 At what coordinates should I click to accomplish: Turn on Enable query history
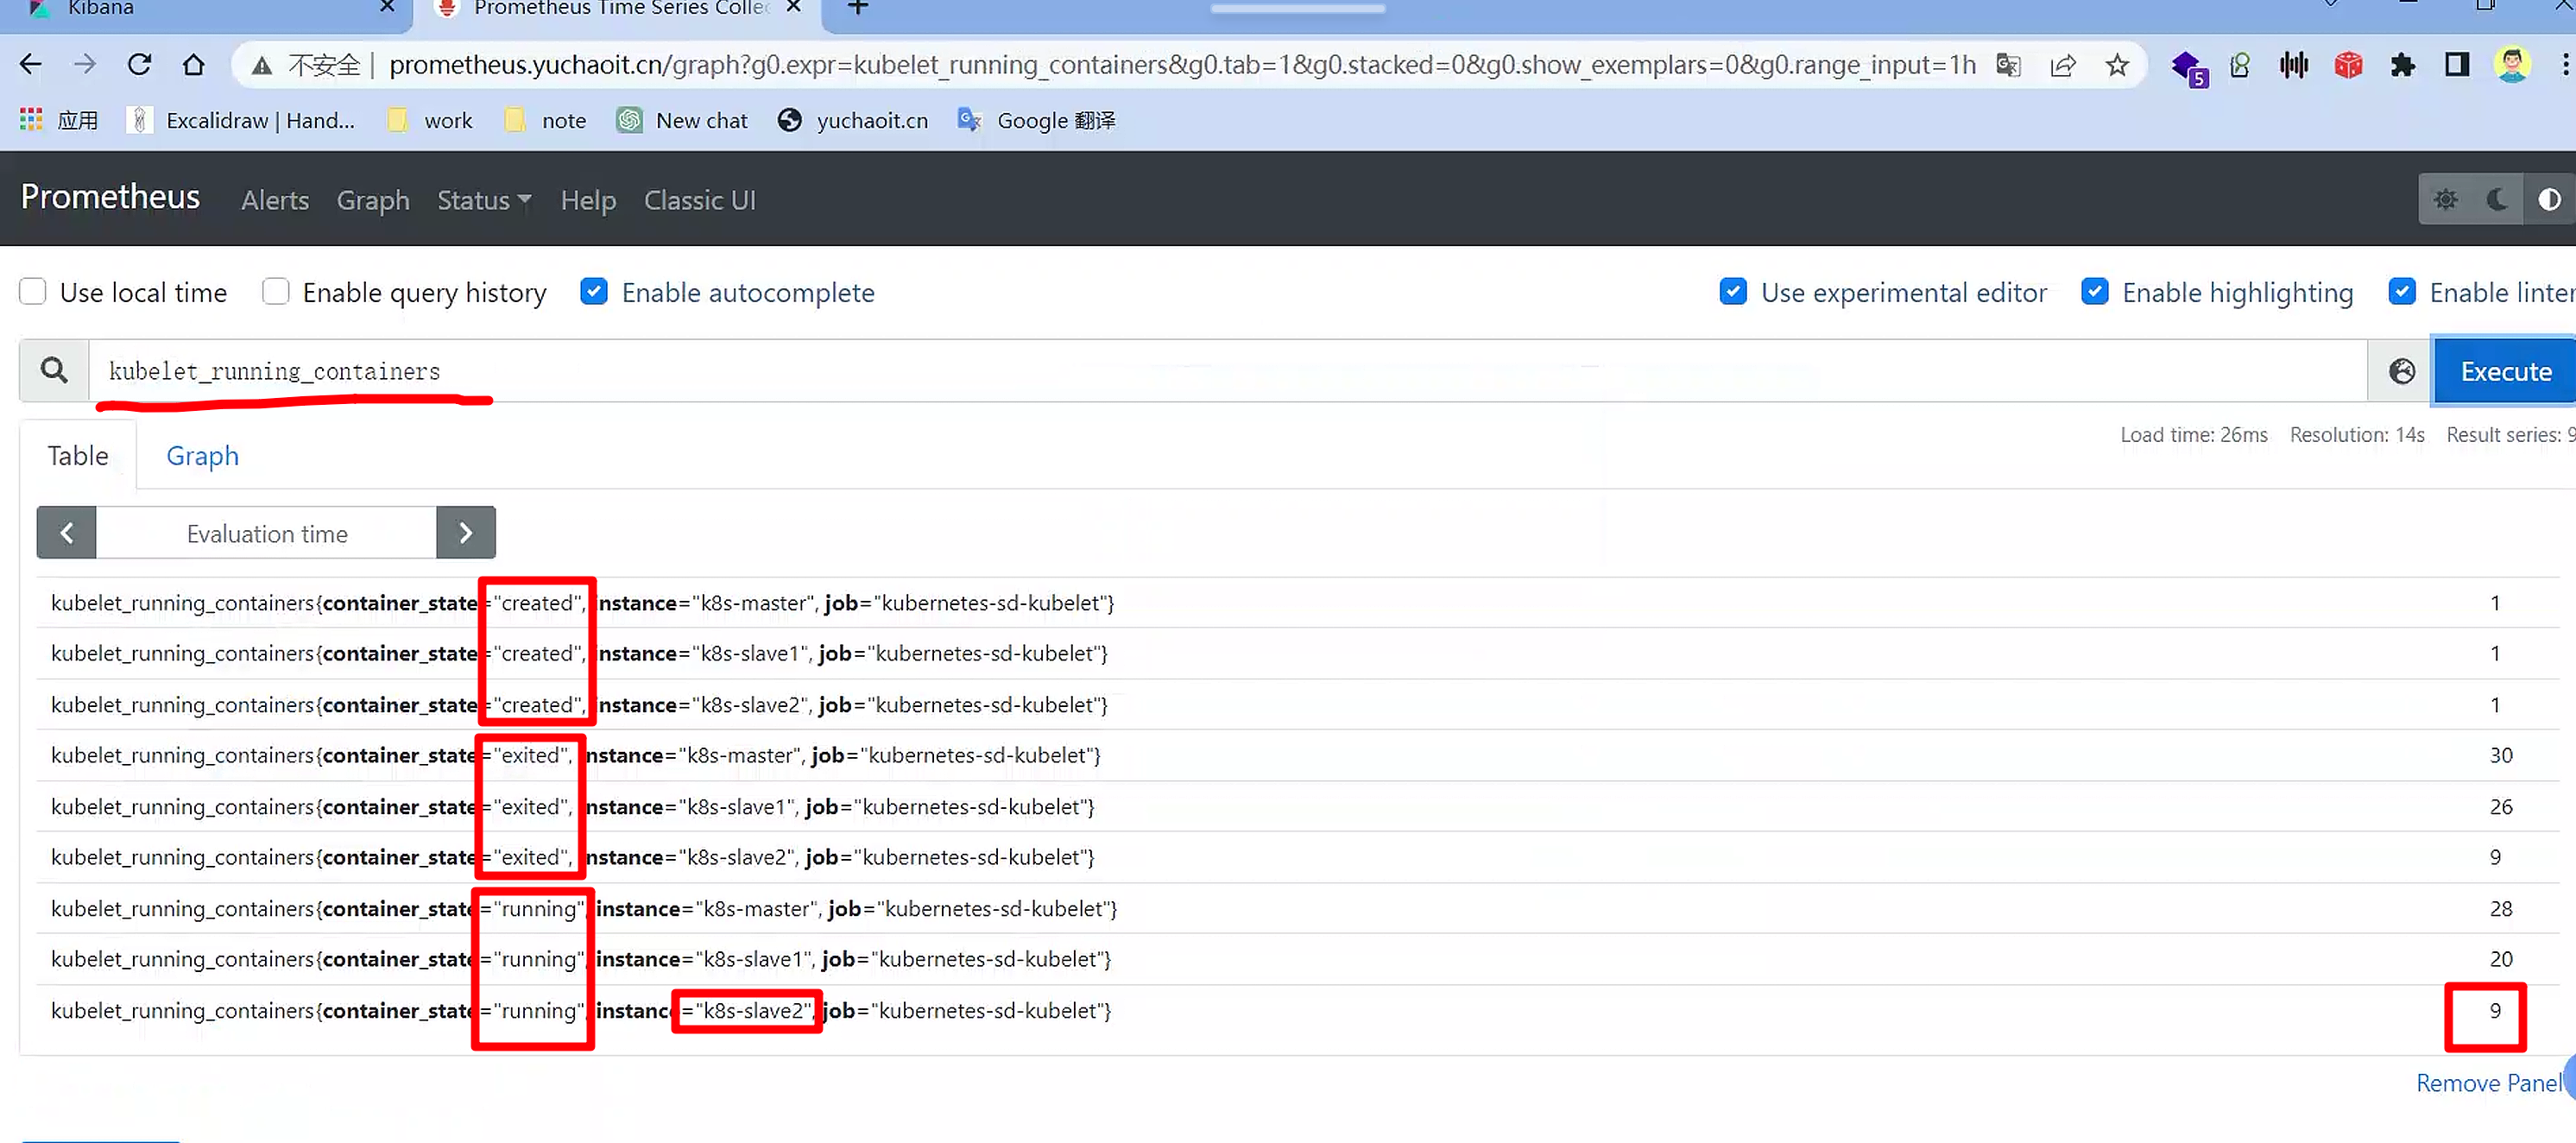pyautogui.click(x=276, y=292)
